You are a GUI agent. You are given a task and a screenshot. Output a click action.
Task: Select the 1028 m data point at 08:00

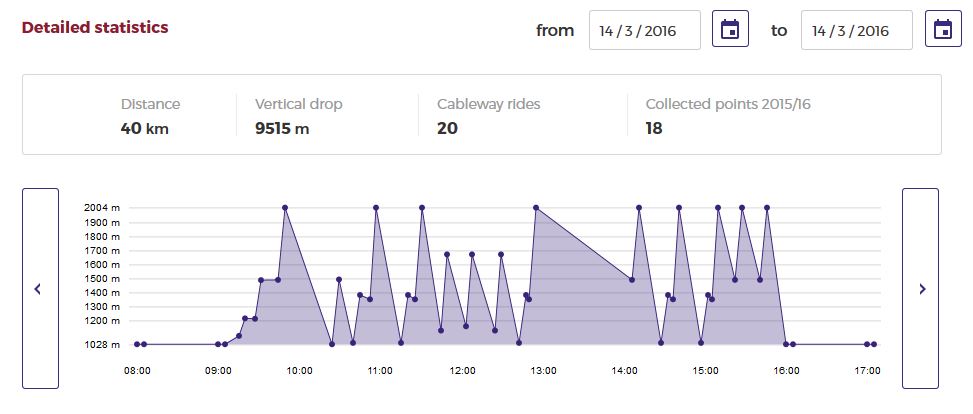tap(137, 344)
